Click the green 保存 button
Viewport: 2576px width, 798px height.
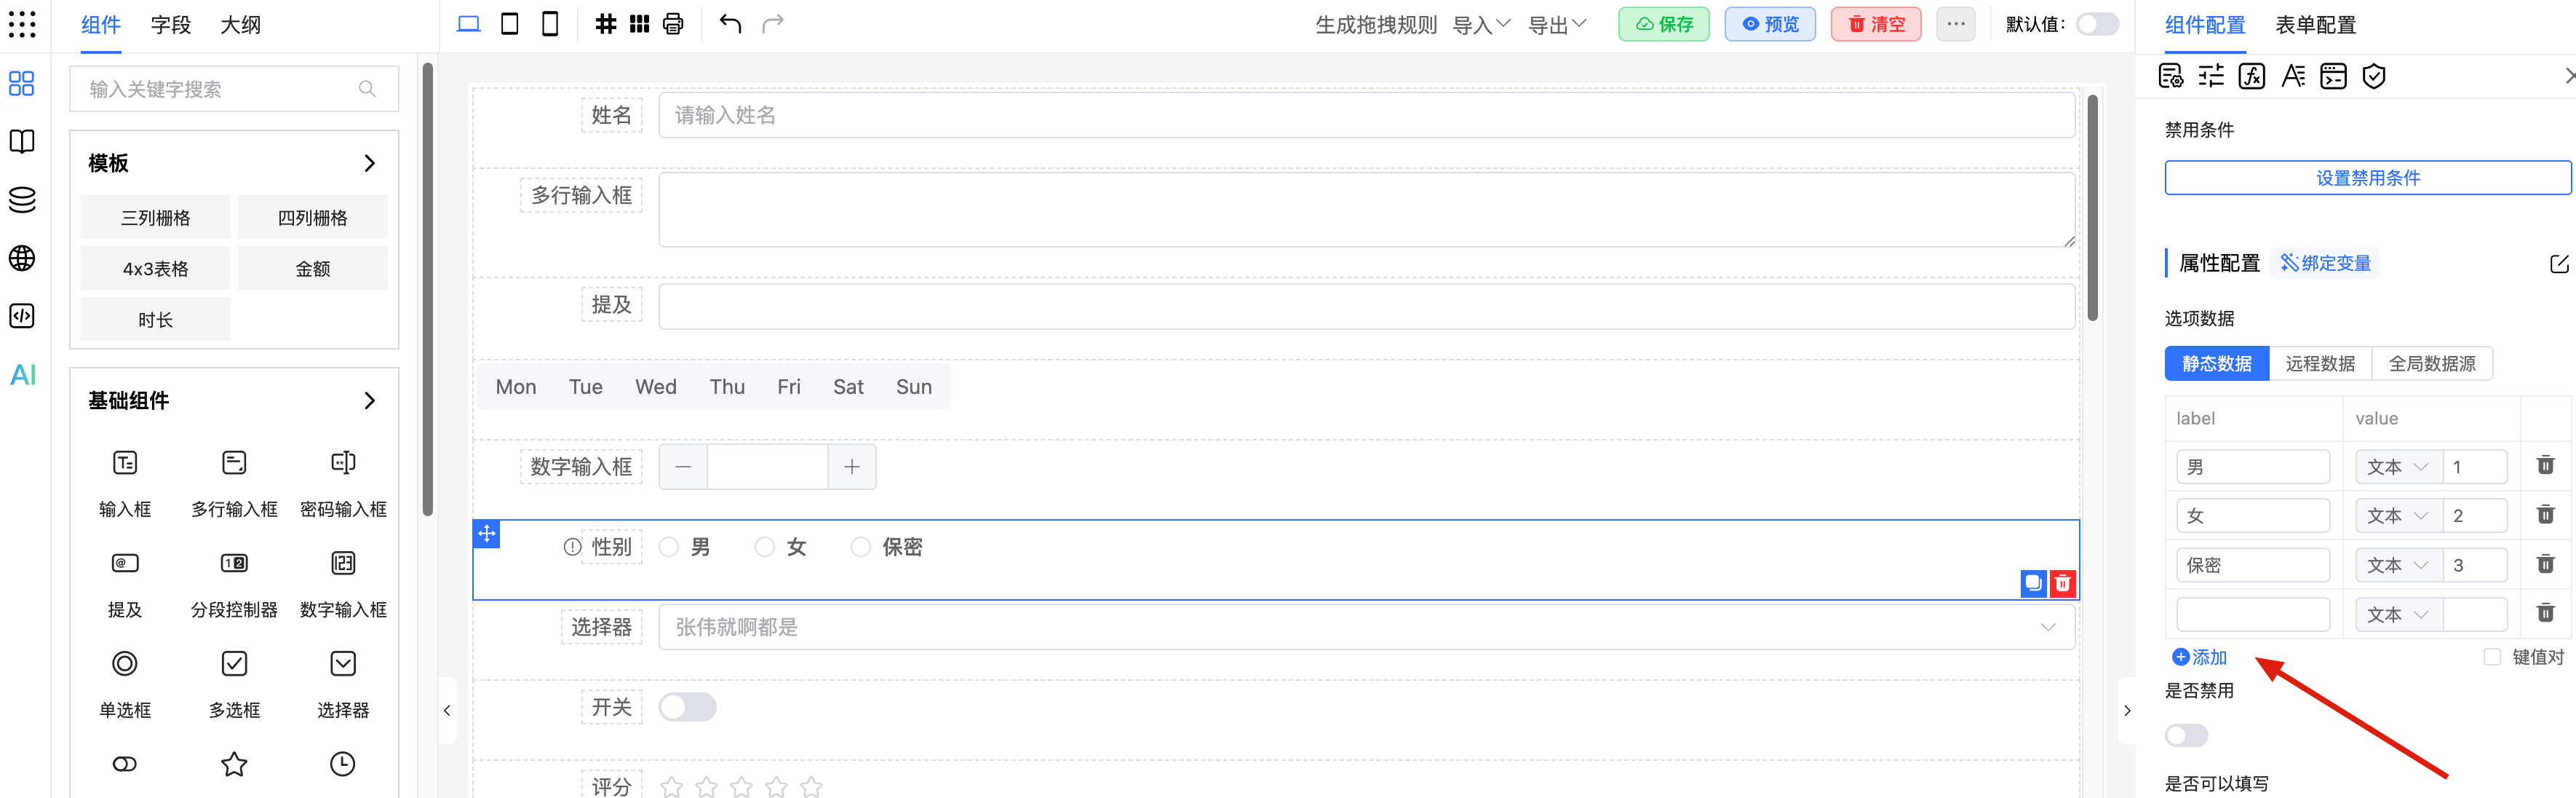click(x=1664, y=24)
